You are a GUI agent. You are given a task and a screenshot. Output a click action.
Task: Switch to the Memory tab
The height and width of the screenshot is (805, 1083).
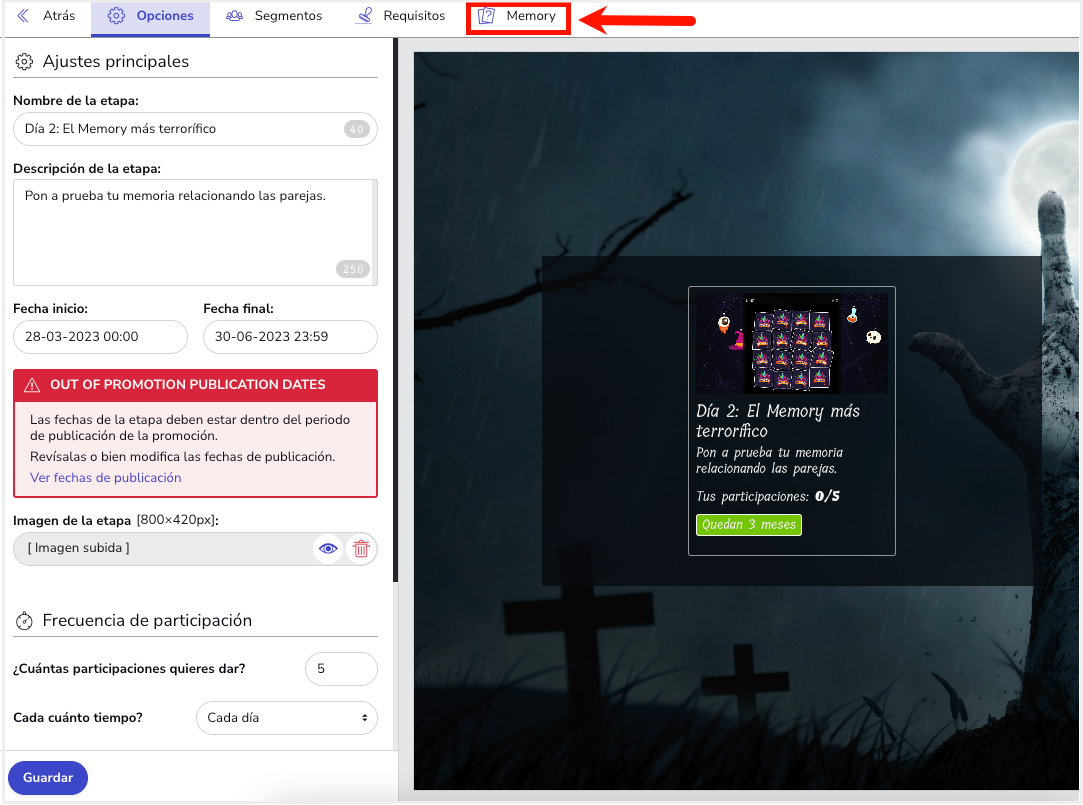coord(517,16)
